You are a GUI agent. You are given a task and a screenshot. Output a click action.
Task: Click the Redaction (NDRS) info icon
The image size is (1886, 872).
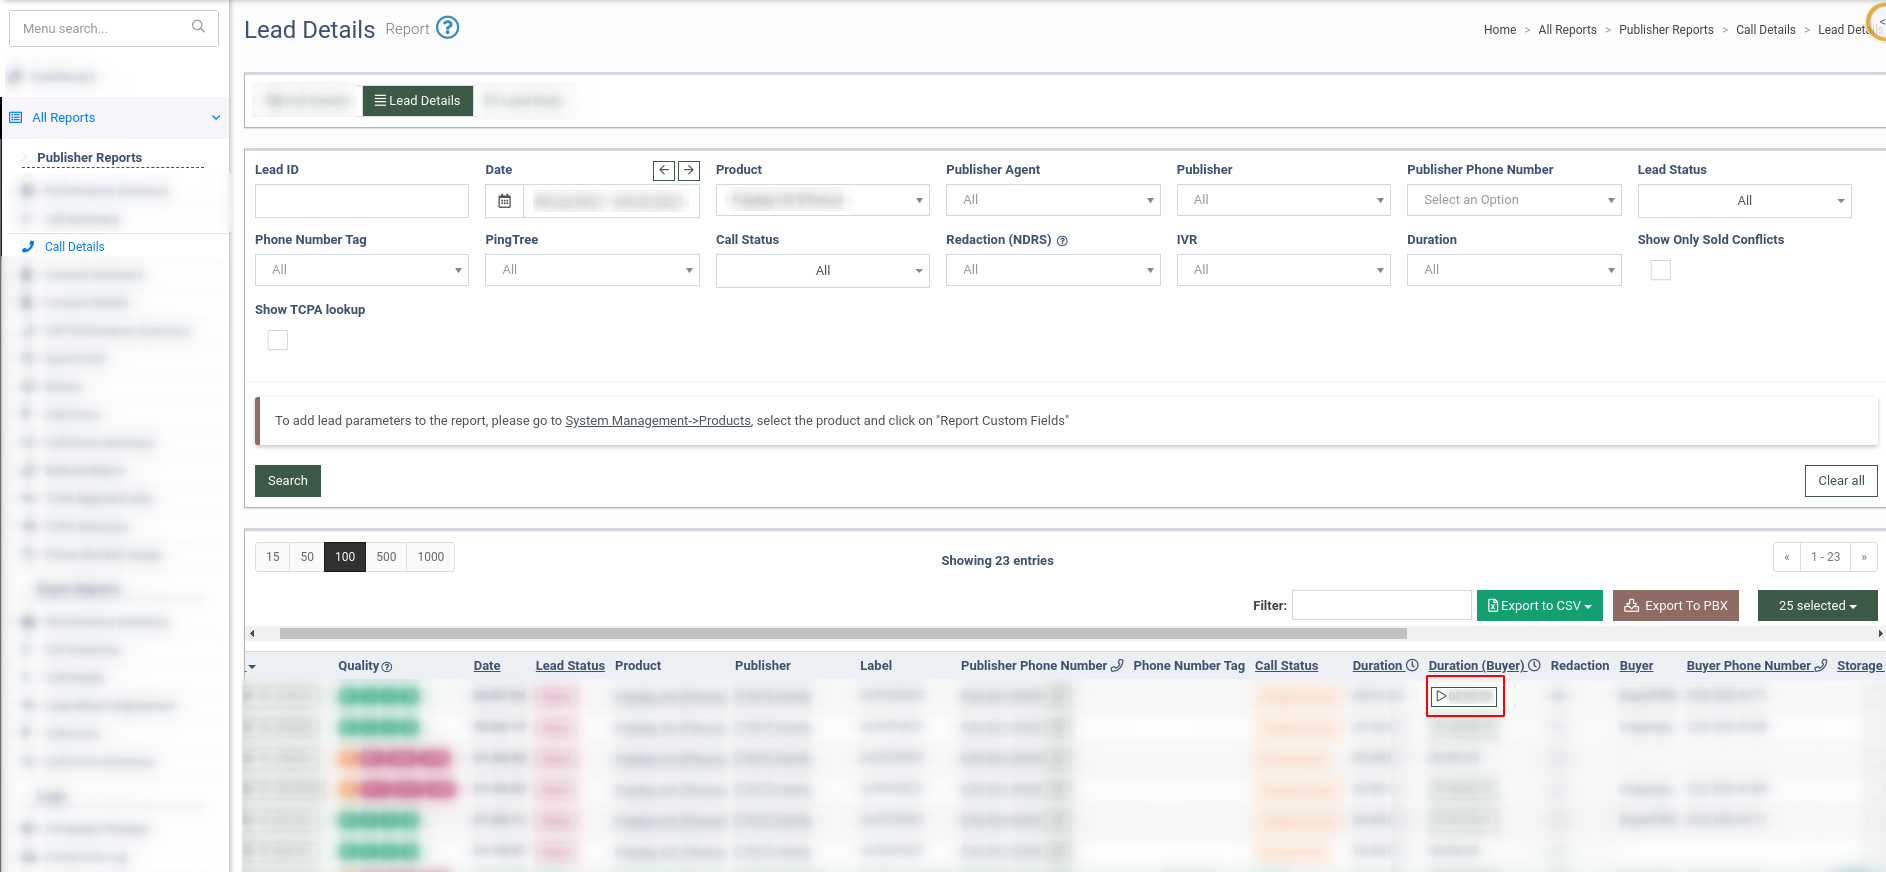click(x=1062, y=241)
